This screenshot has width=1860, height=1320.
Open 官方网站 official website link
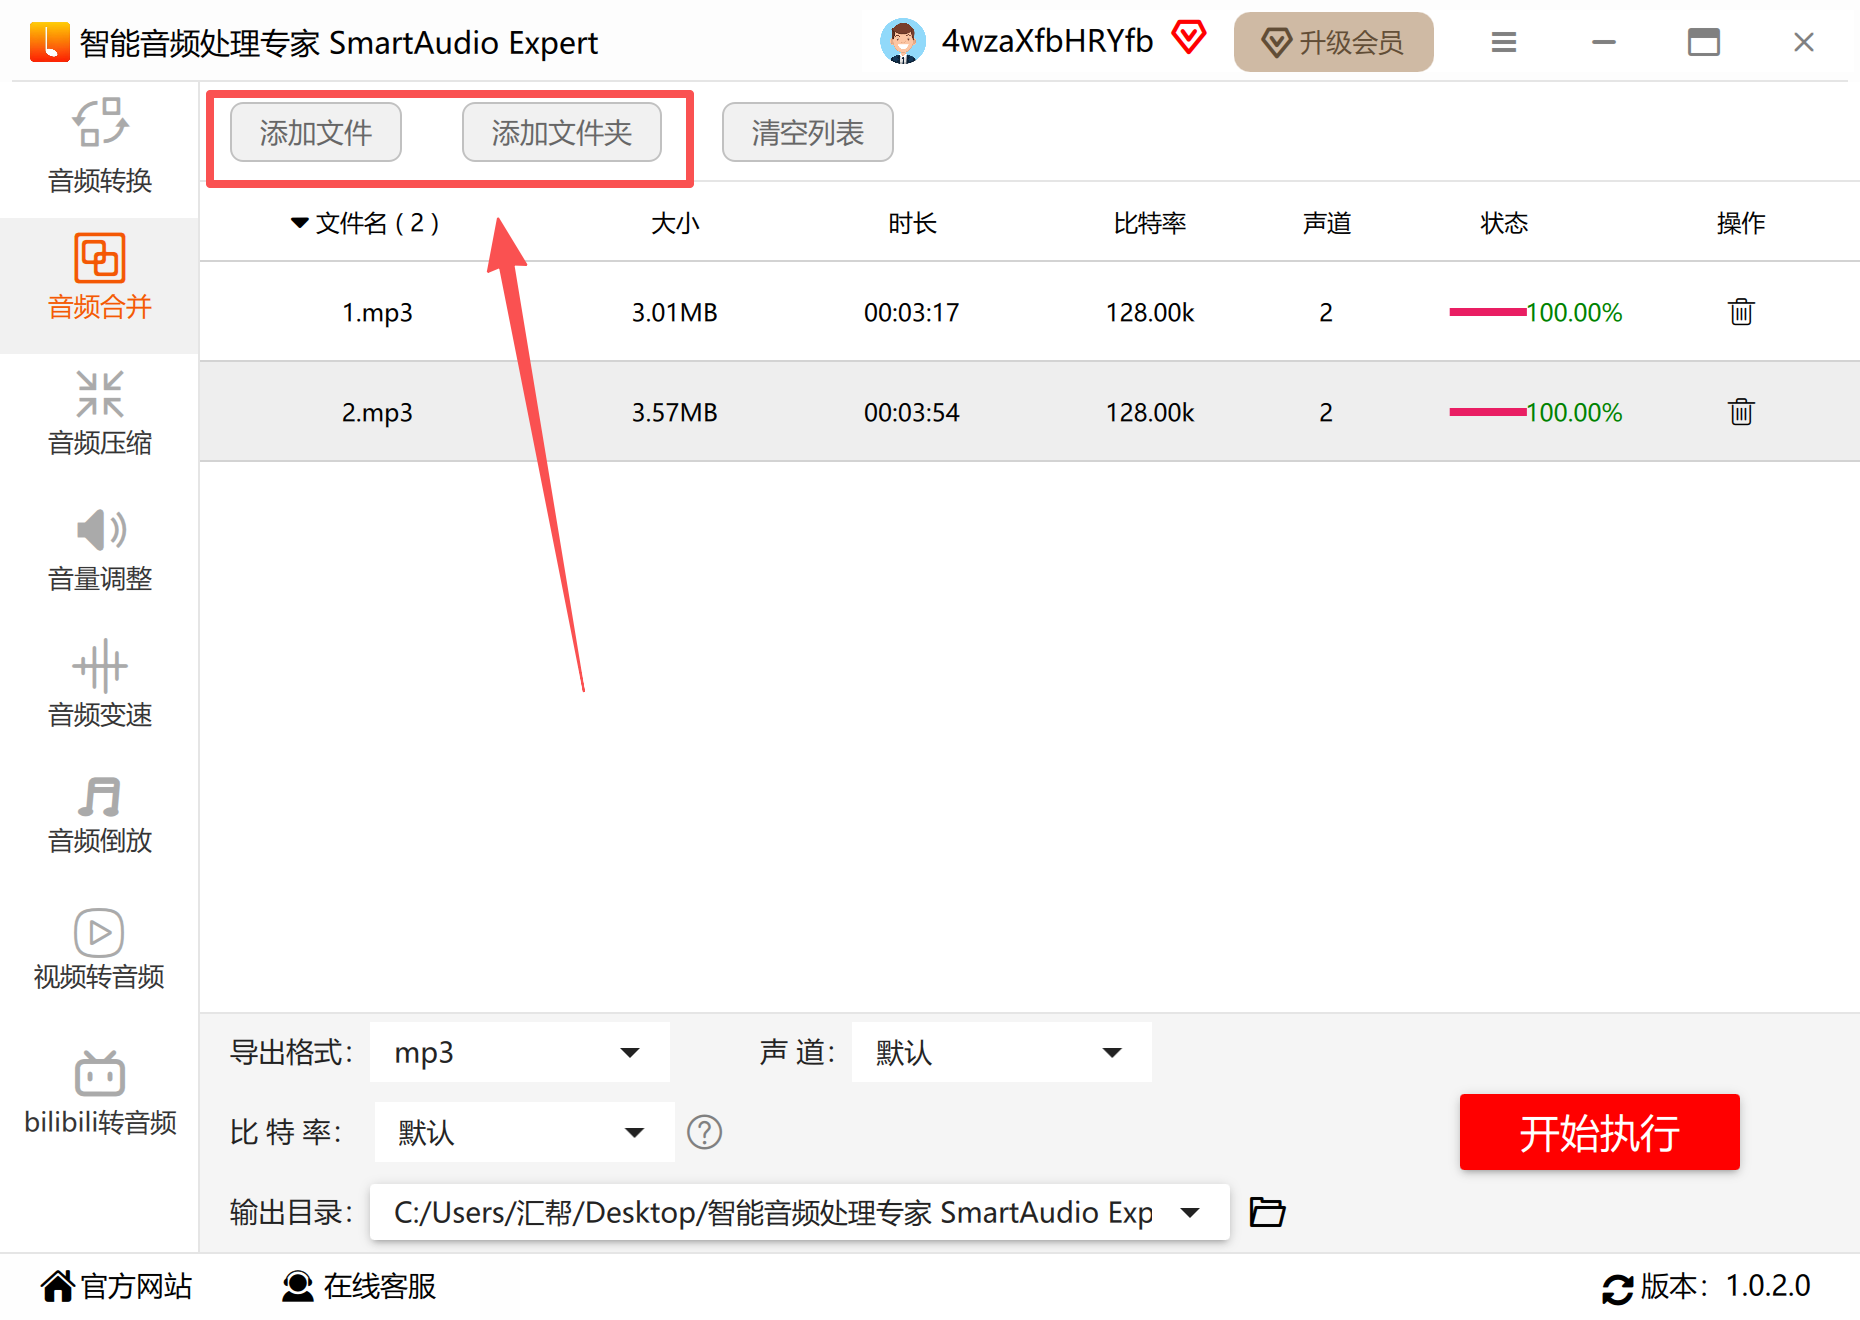[117, 1286]
